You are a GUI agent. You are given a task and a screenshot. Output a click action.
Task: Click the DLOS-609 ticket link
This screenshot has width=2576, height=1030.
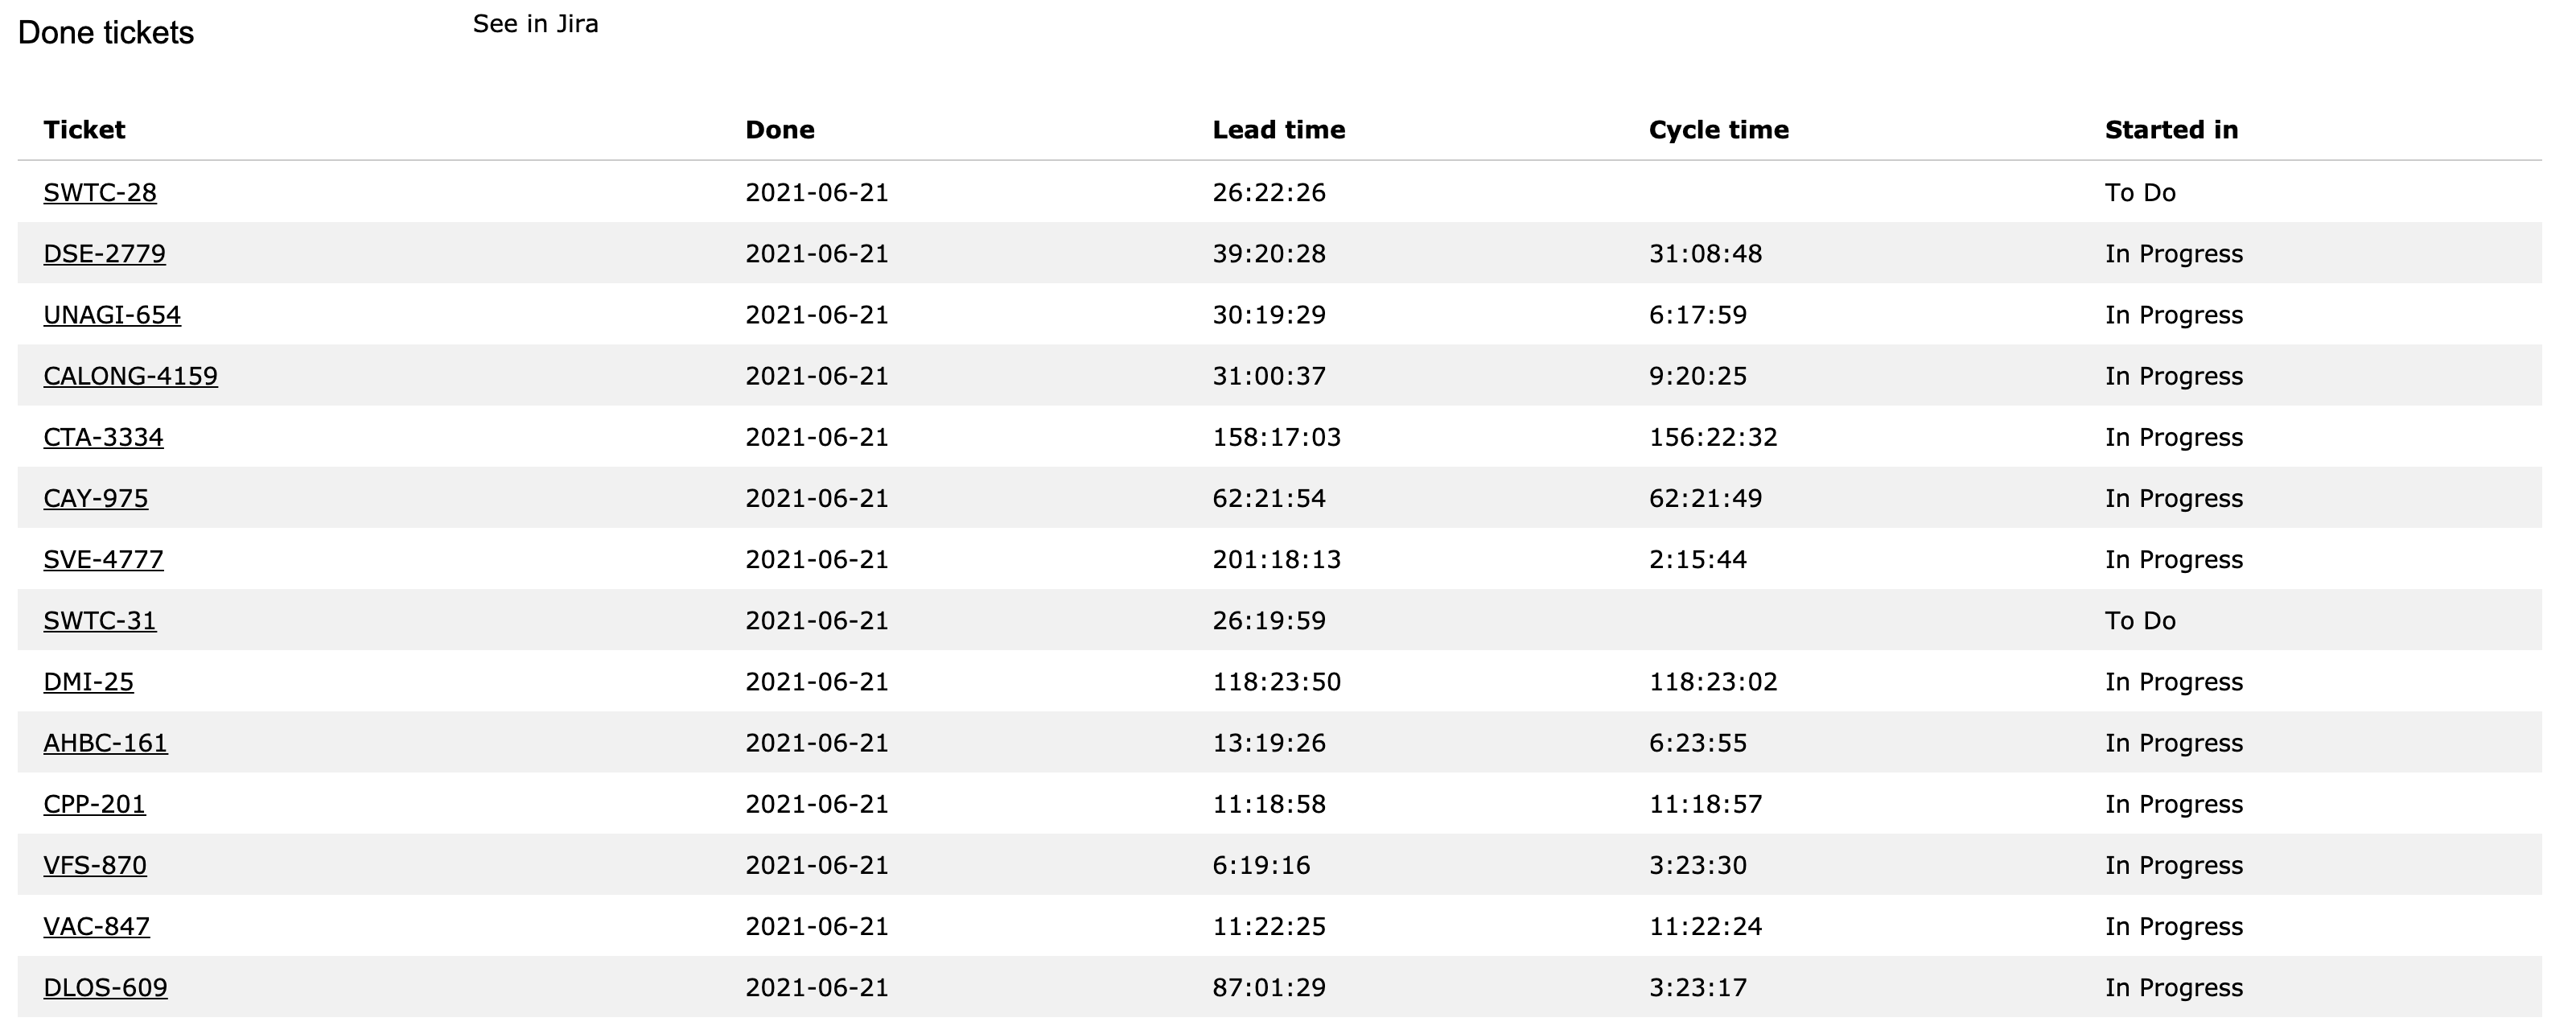pos(105,987)
